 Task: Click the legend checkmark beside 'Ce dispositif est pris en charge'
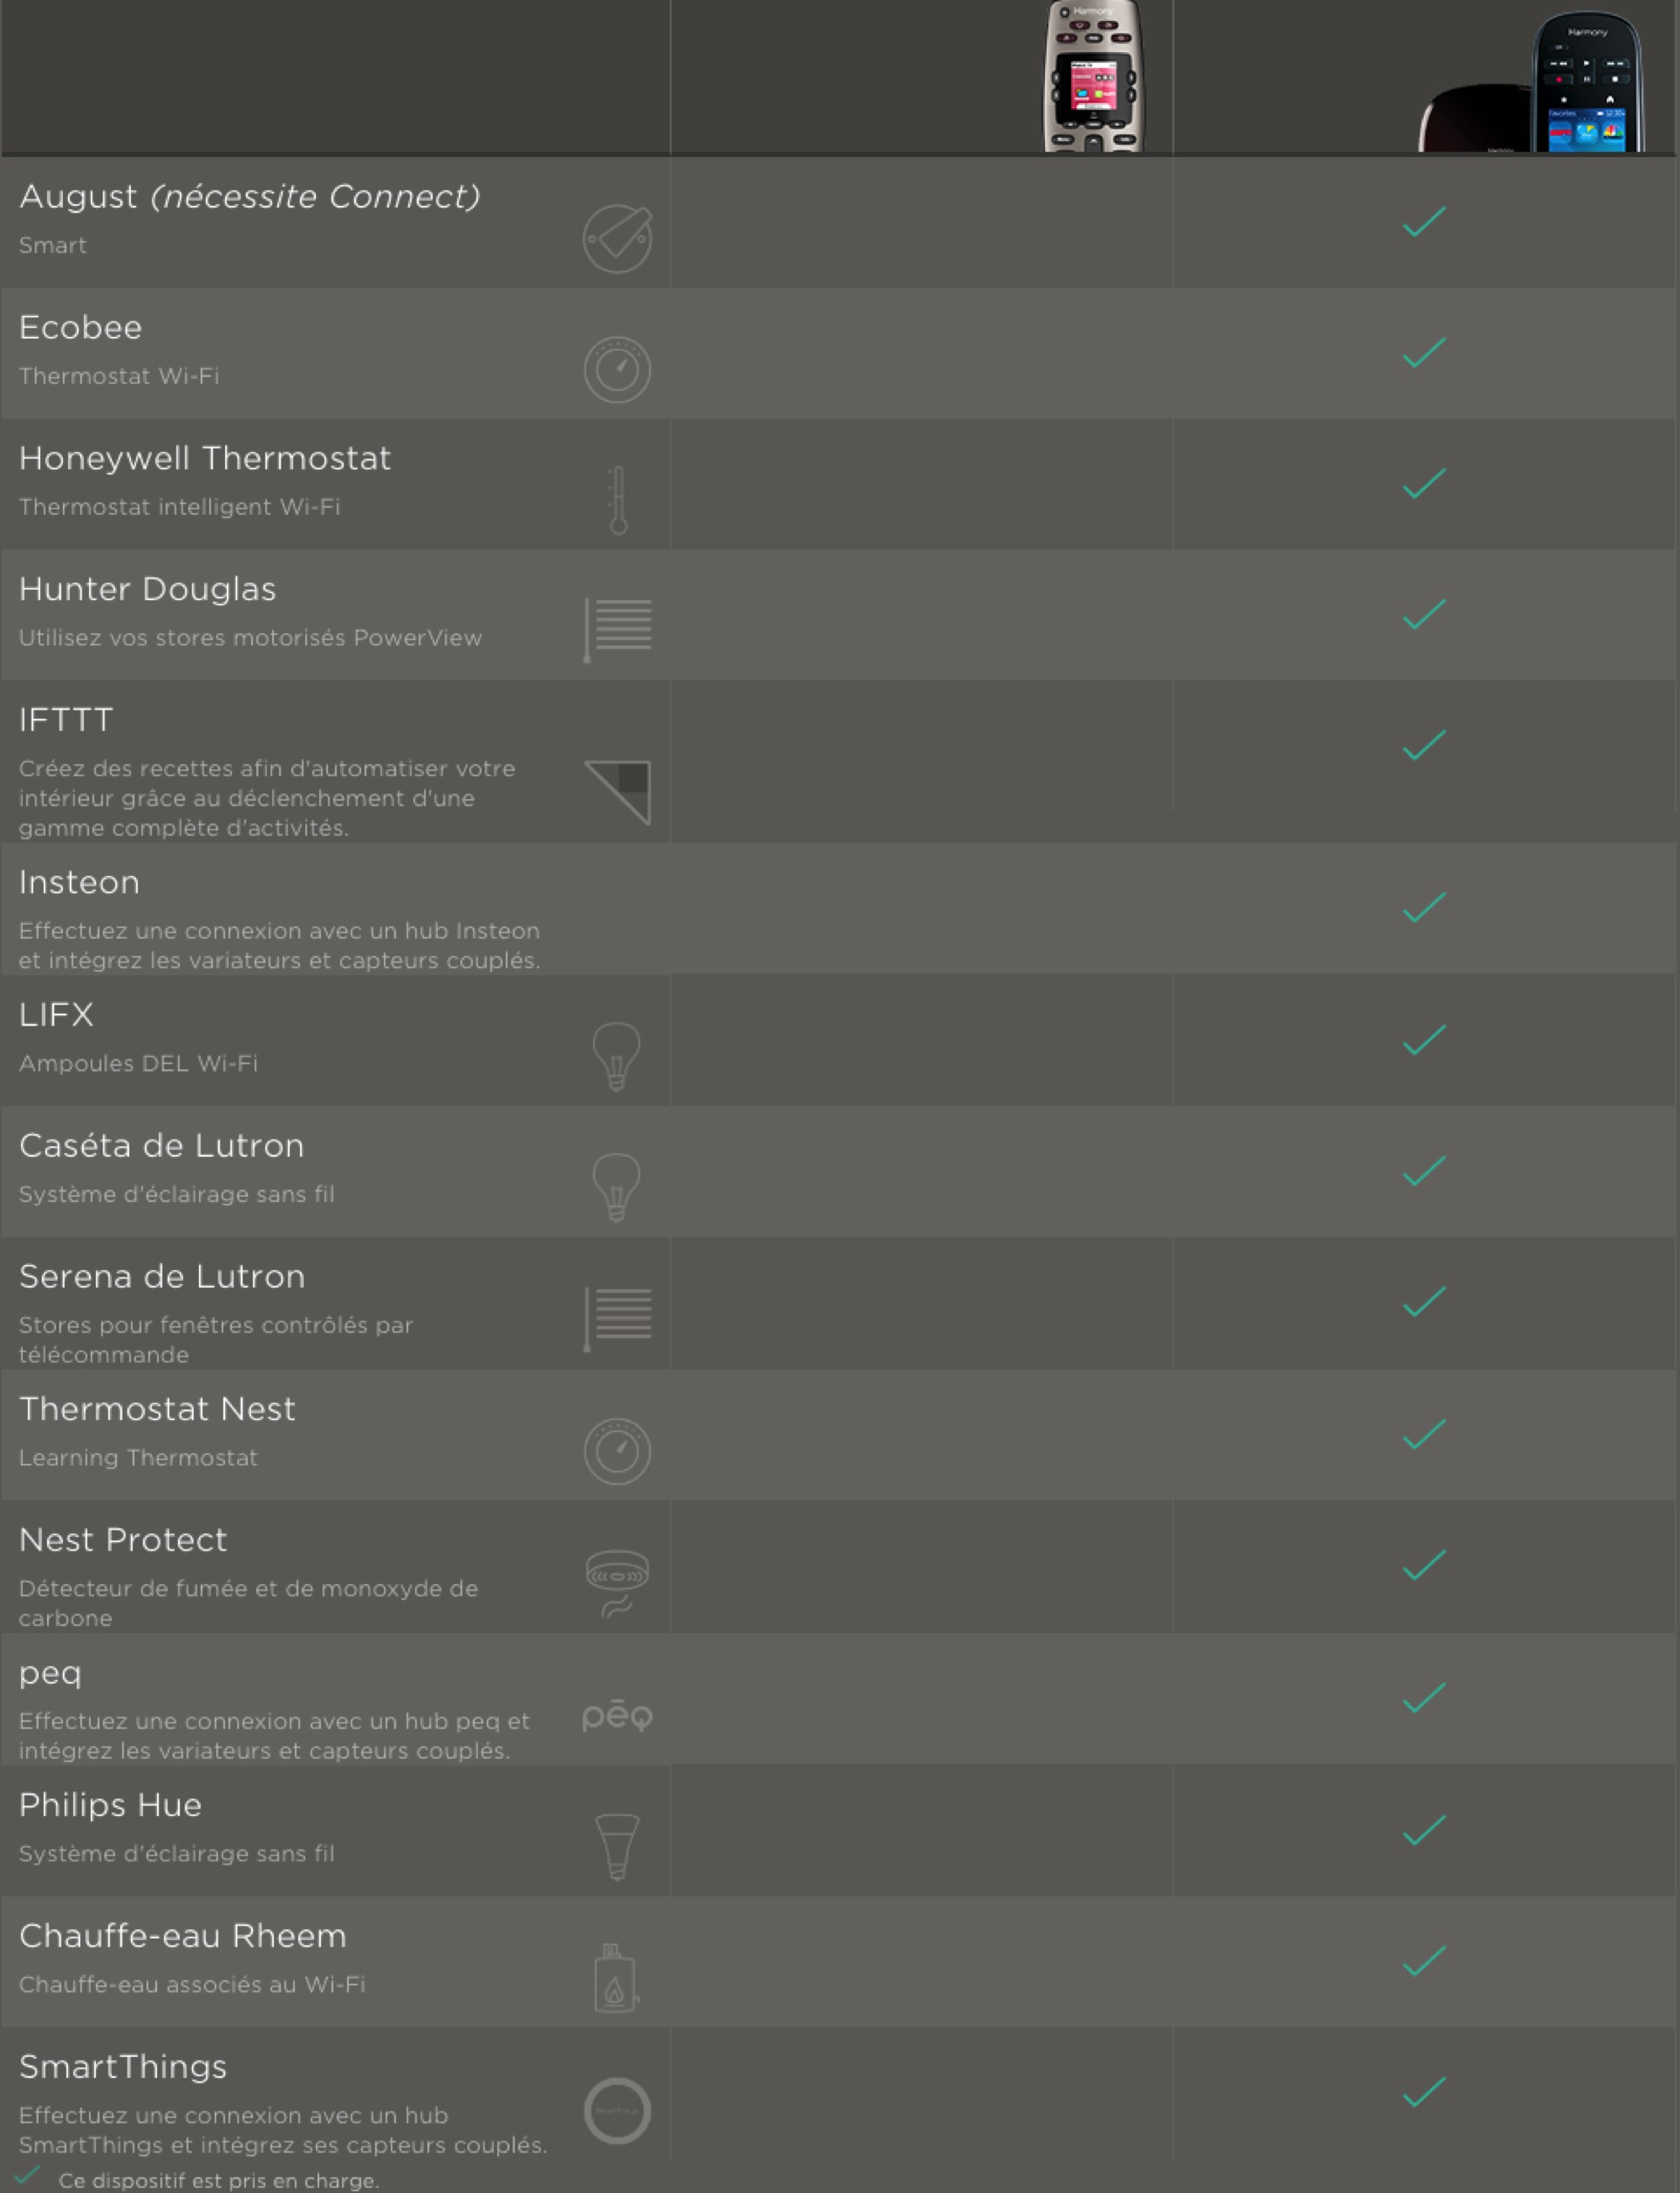click(27, 2176)
